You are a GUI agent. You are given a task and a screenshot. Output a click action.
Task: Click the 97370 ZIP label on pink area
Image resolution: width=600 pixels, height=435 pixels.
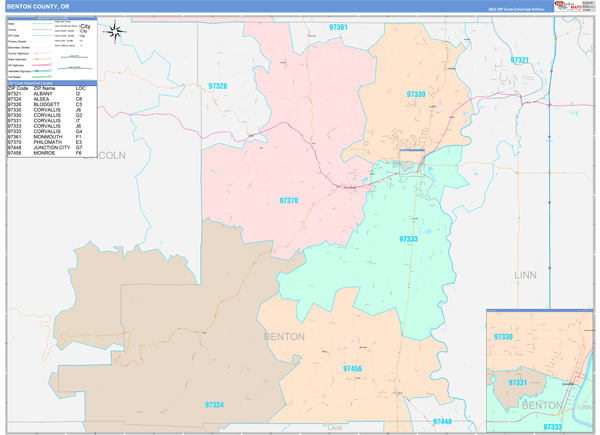(x=288, y=201)
